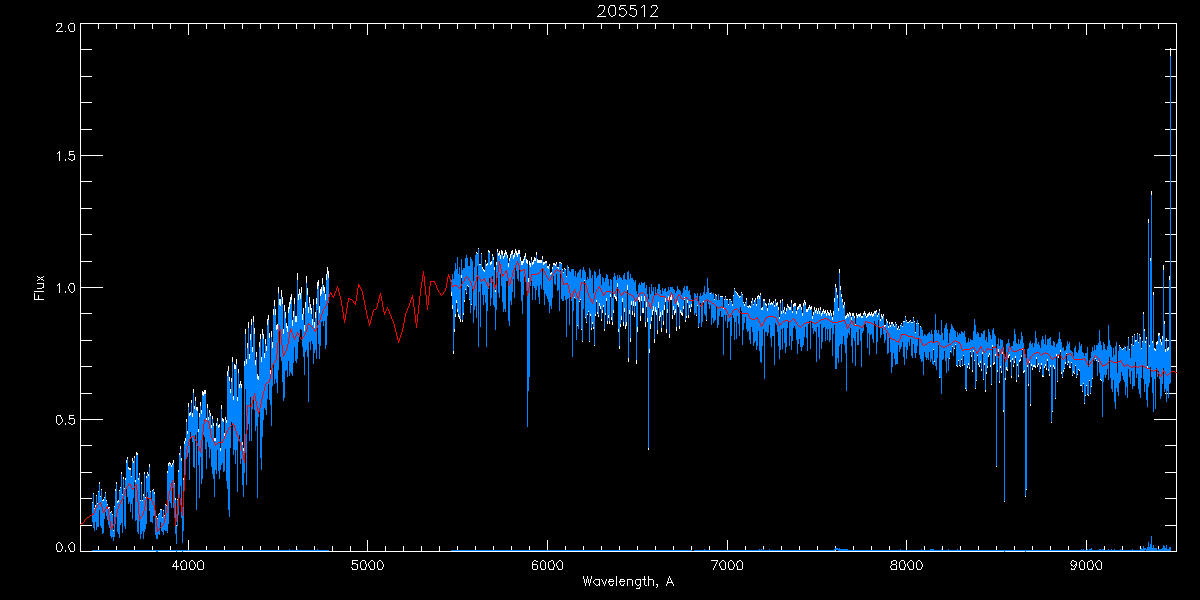The height and width of the screenshot is (600, 1200).
Task: Click the 0.0 flux tick label
Action: [x=65, y=547]
